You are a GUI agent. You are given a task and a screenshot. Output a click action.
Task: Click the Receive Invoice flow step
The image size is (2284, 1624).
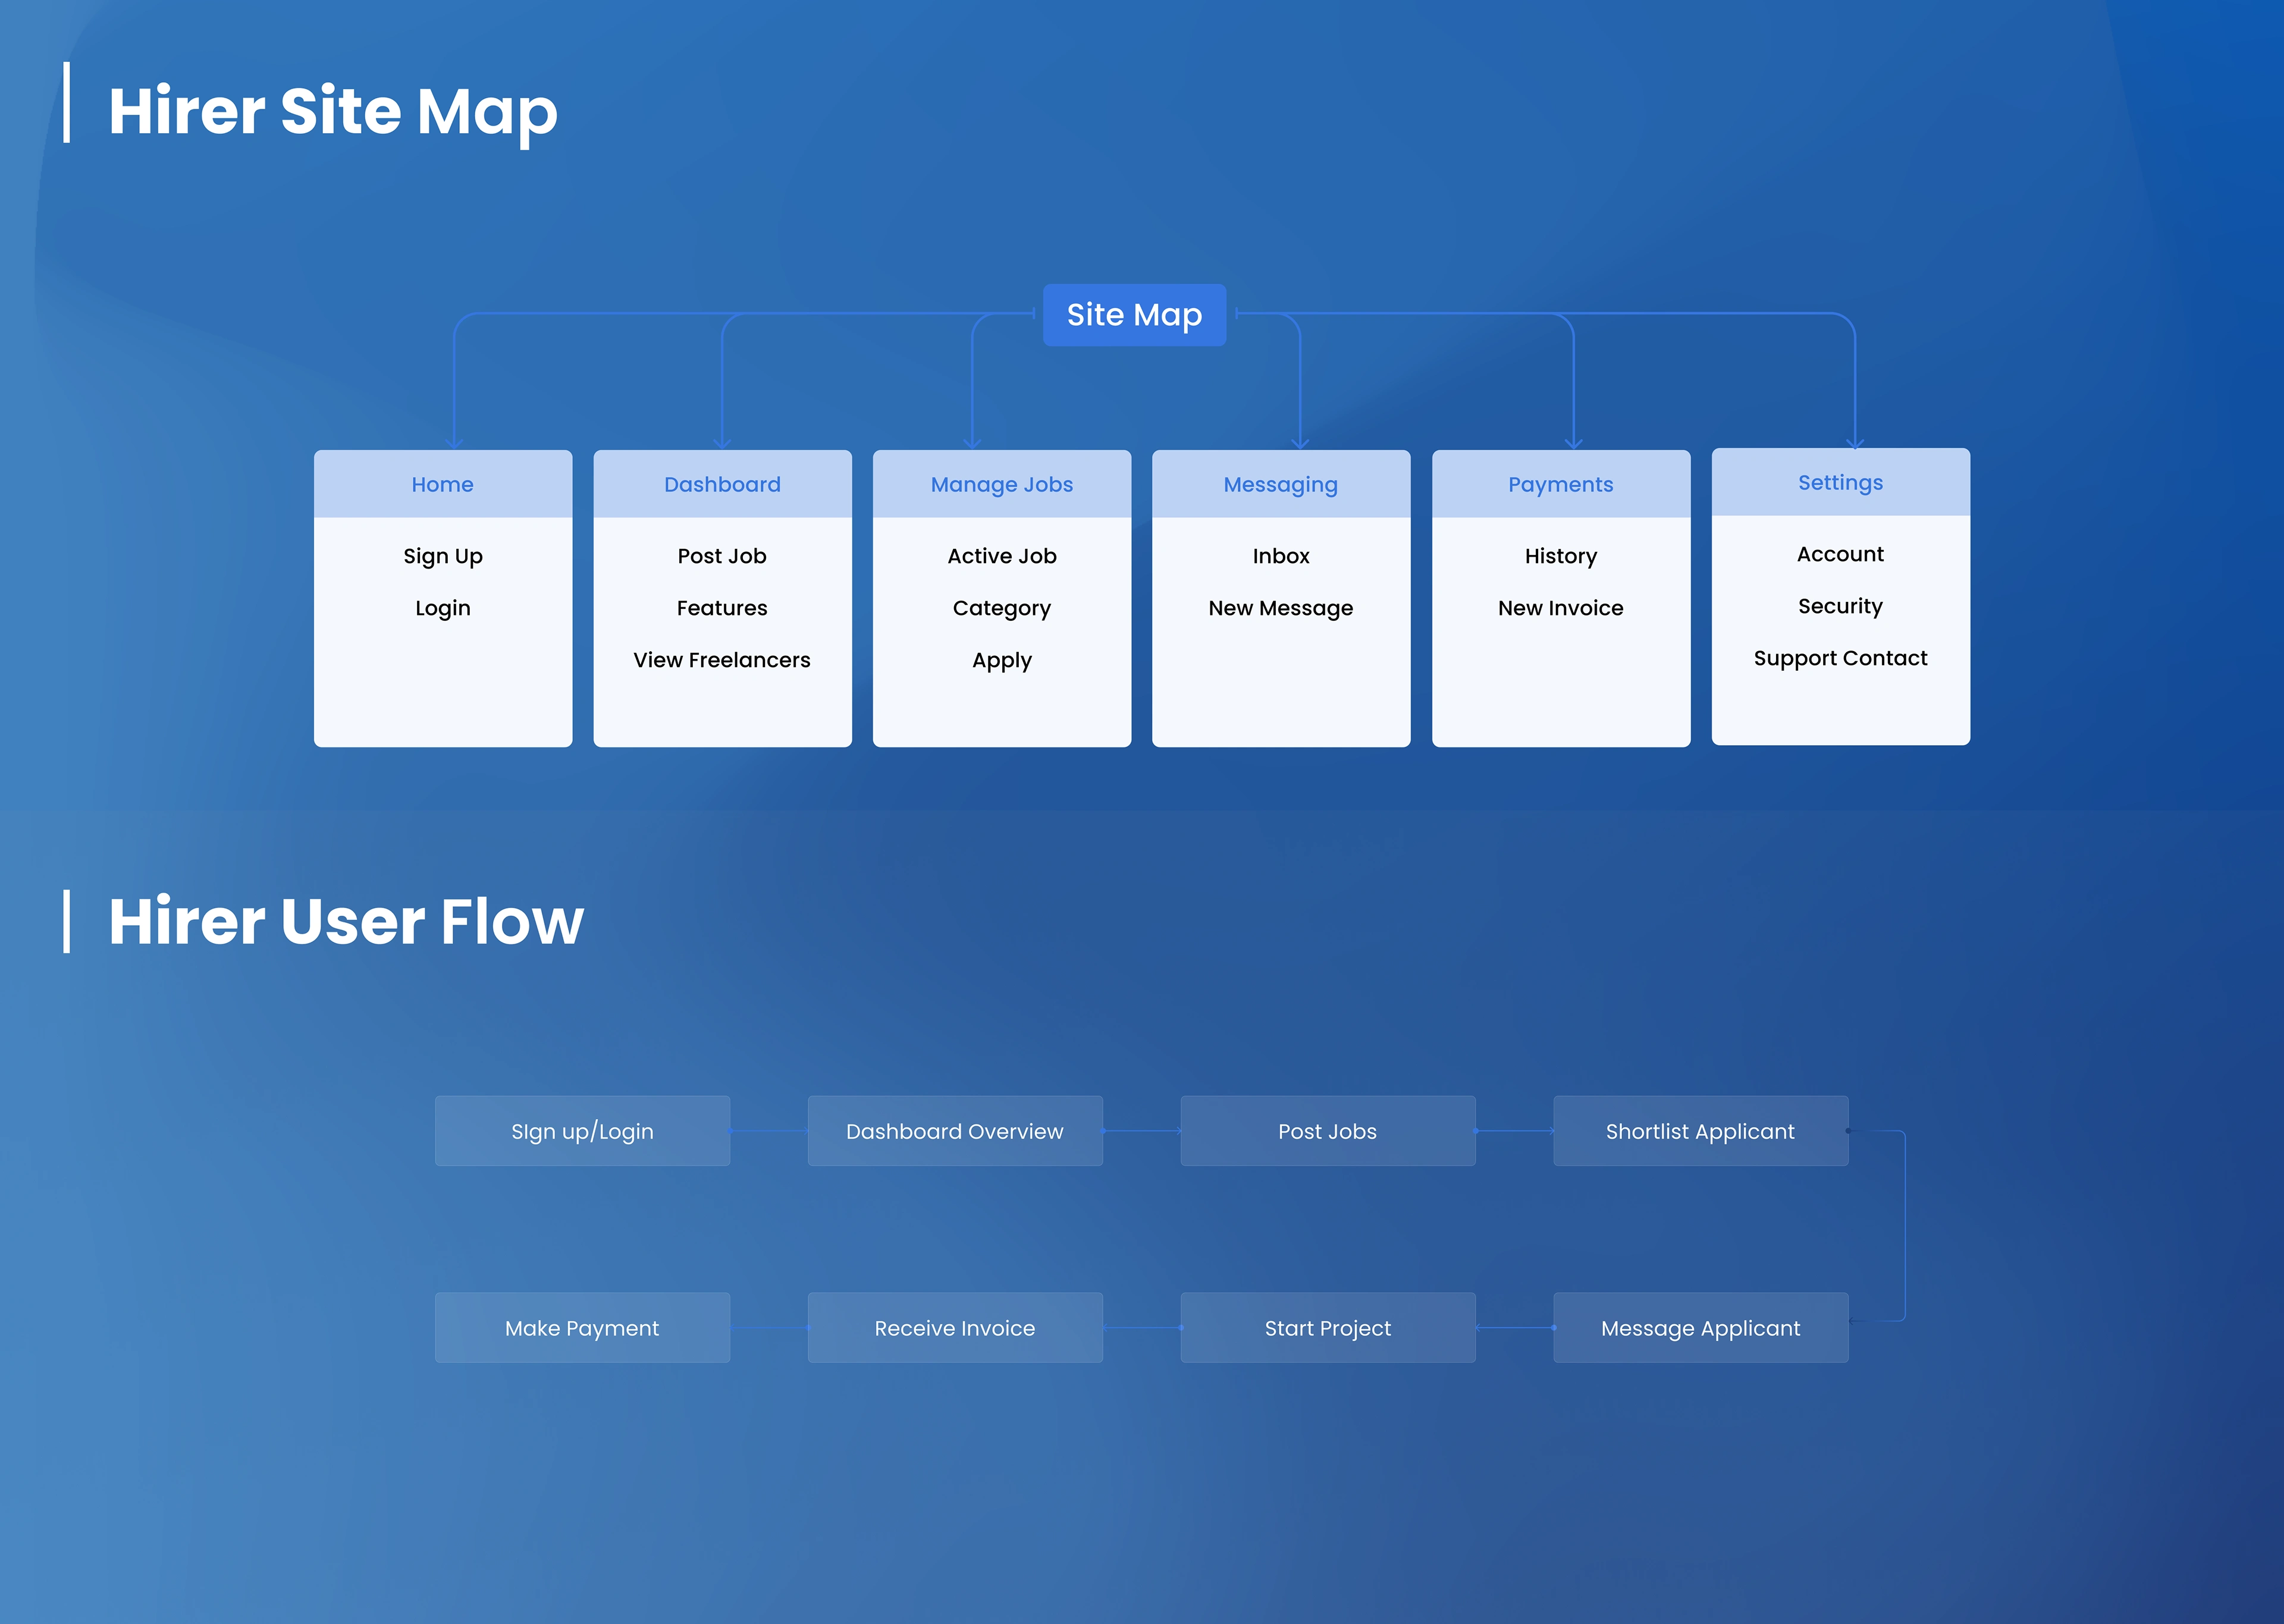955,1328
